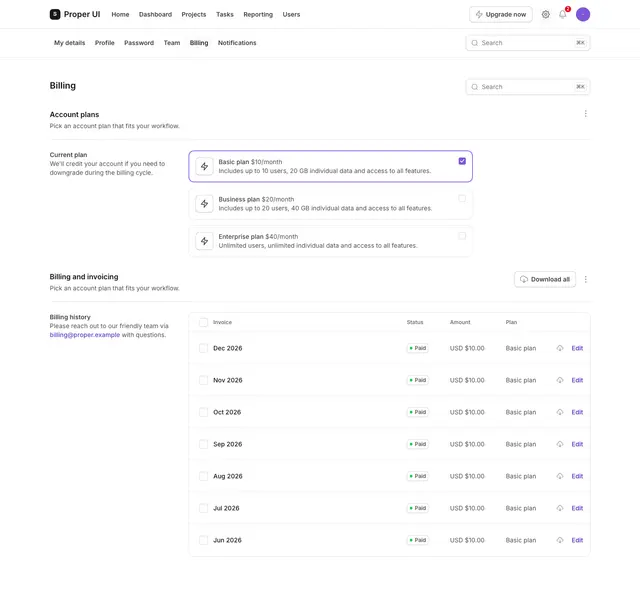Image resolution: width=640 pixels, height=599 pixels.
Task: Select the Billing tab
Action: [x=199, y=43]
